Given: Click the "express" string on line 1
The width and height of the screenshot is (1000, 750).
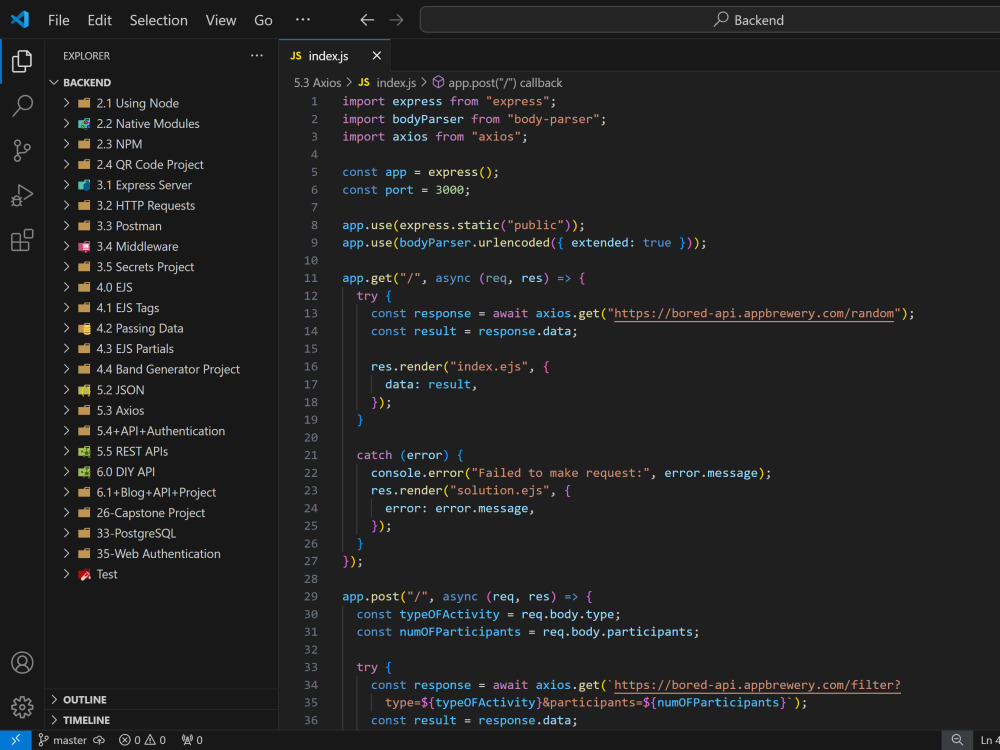Looking at the screenshot, I should point(517,101).
